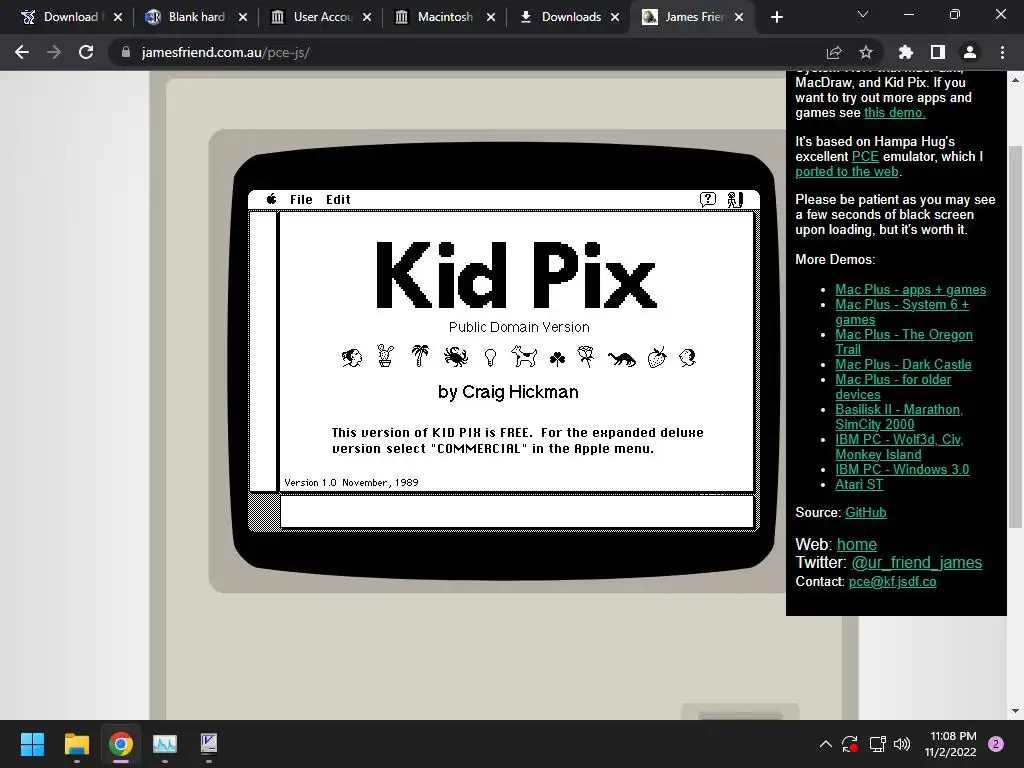
Task: Open IBM PC - Wolf3d, Civ, Monkey Island demo
Action: pos(899,447)
